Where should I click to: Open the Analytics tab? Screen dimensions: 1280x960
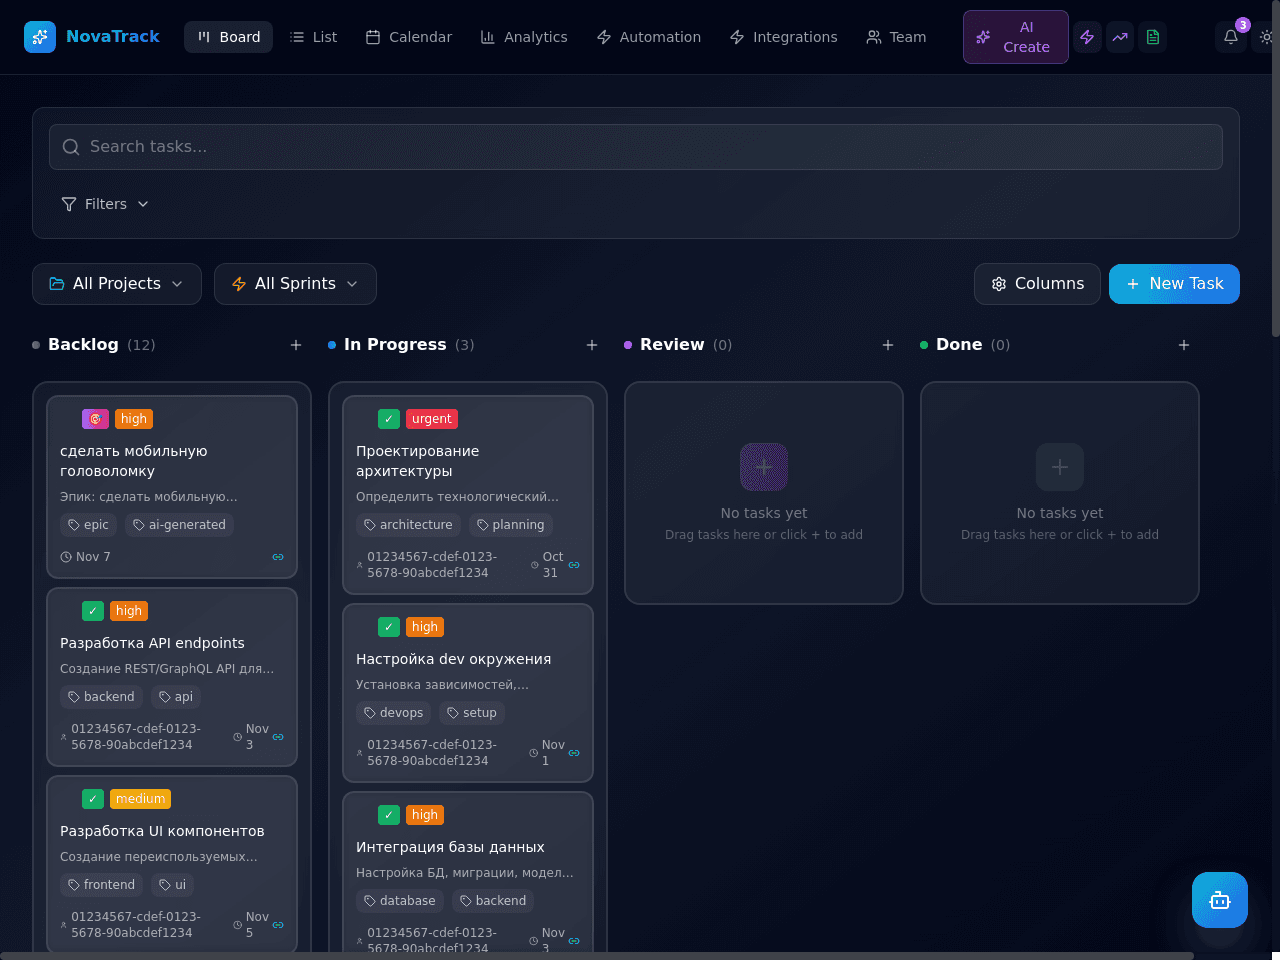click(x=524, y=37)
